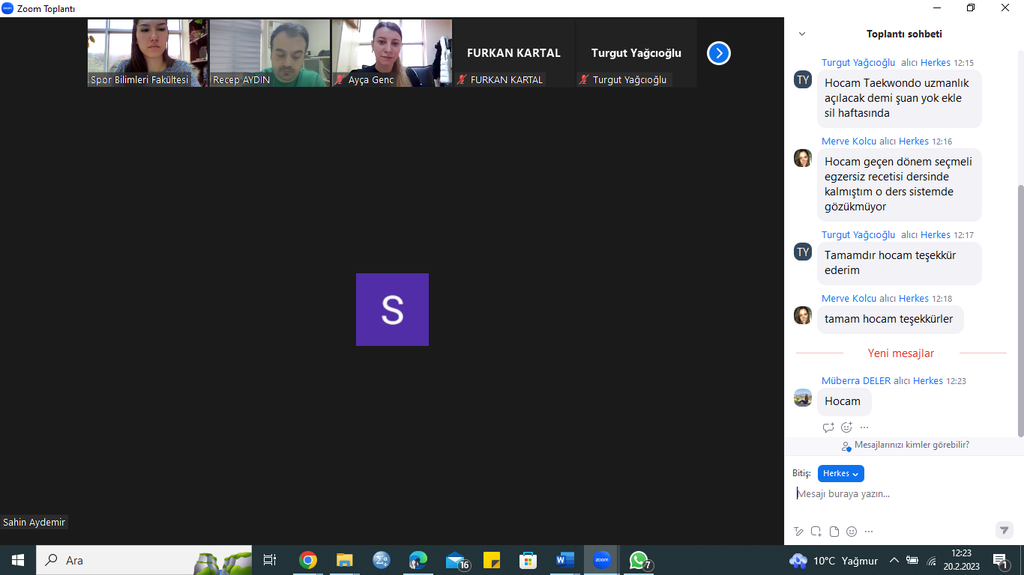The image size is (1024, 575).
Task: Open text formatting tool in chat
Action: pos(798,531)
